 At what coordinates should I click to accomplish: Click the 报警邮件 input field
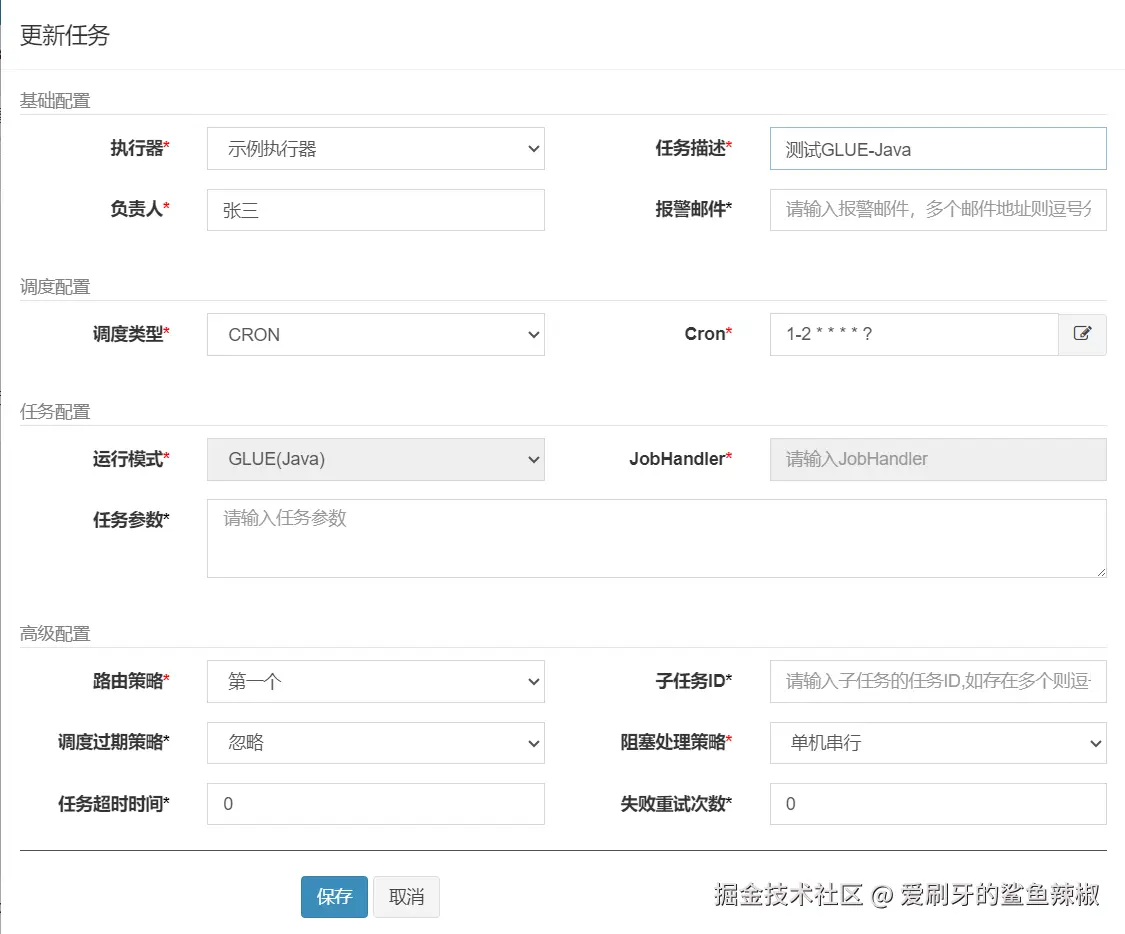pos(938,210)
